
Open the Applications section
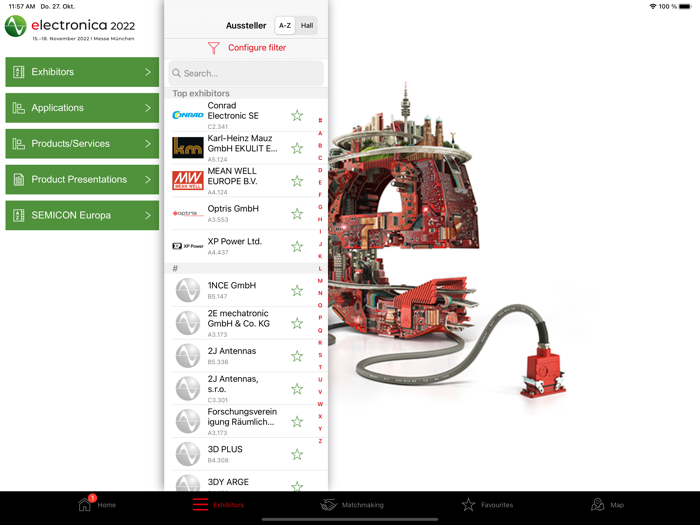(x=82, y=108)
